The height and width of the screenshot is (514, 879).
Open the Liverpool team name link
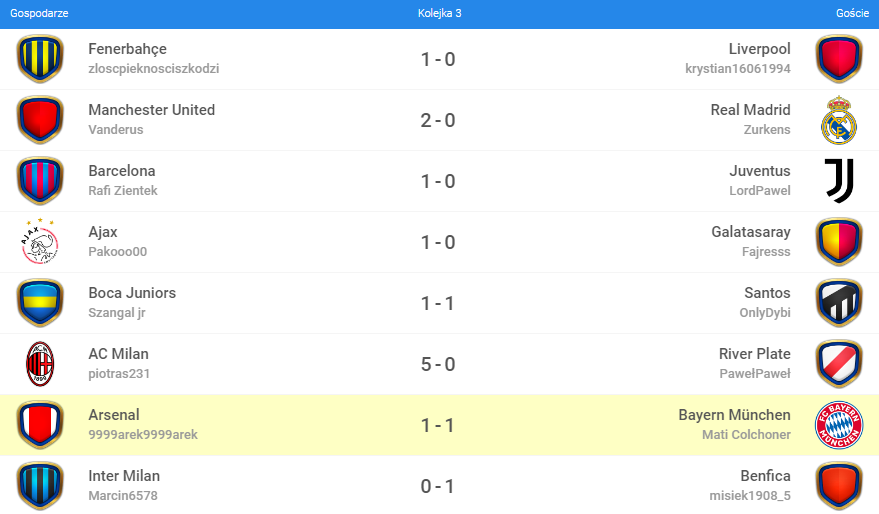pos(759,49)
